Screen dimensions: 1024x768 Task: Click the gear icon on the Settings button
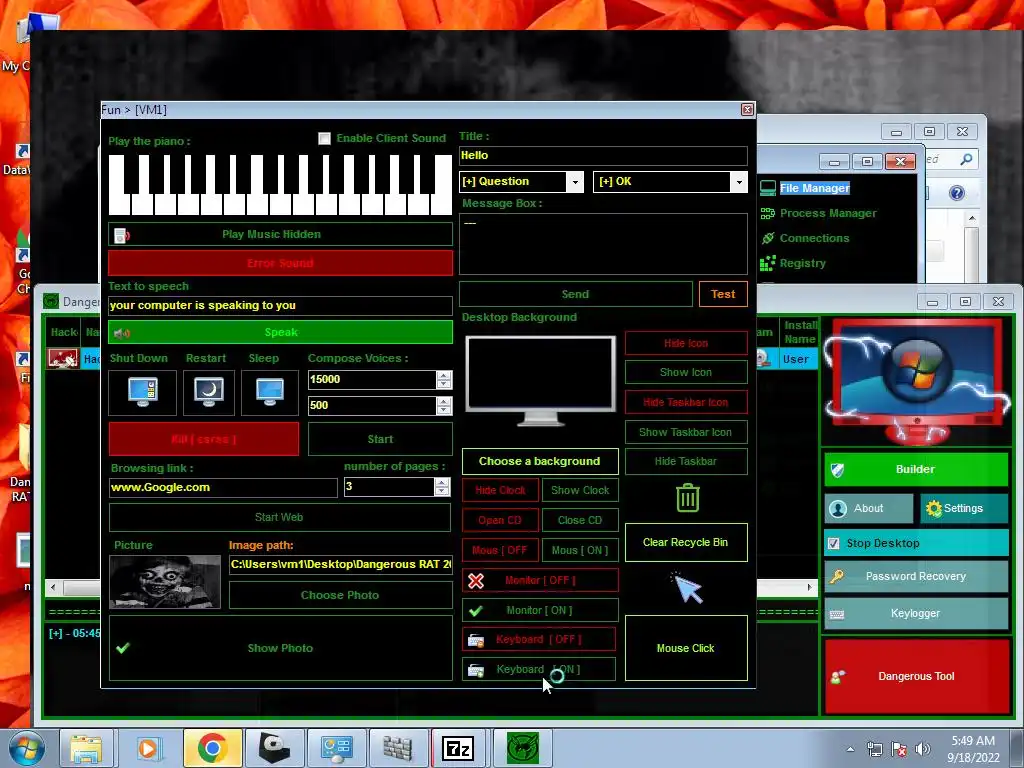(934, 509)
